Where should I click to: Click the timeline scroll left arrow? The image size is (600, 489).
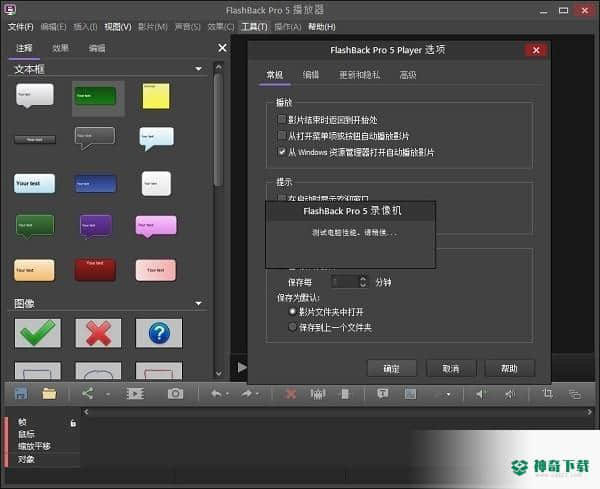86,412
